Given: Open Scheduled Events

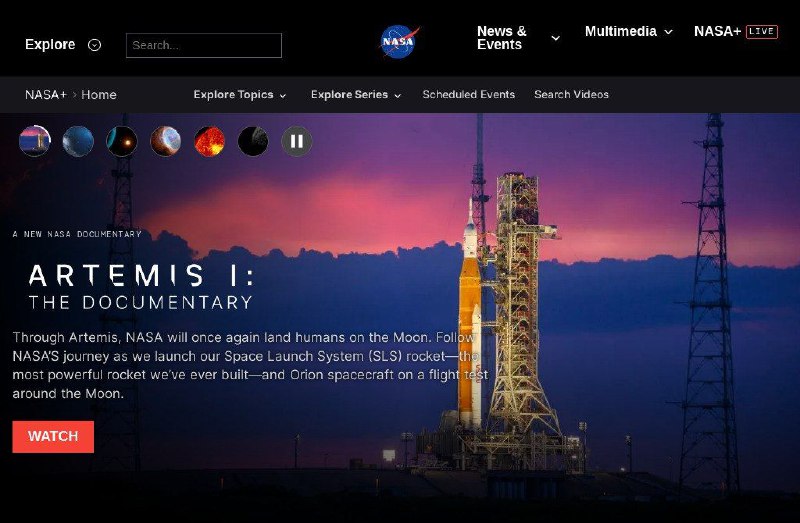Looking at the screenshot, I should [468, 94].
